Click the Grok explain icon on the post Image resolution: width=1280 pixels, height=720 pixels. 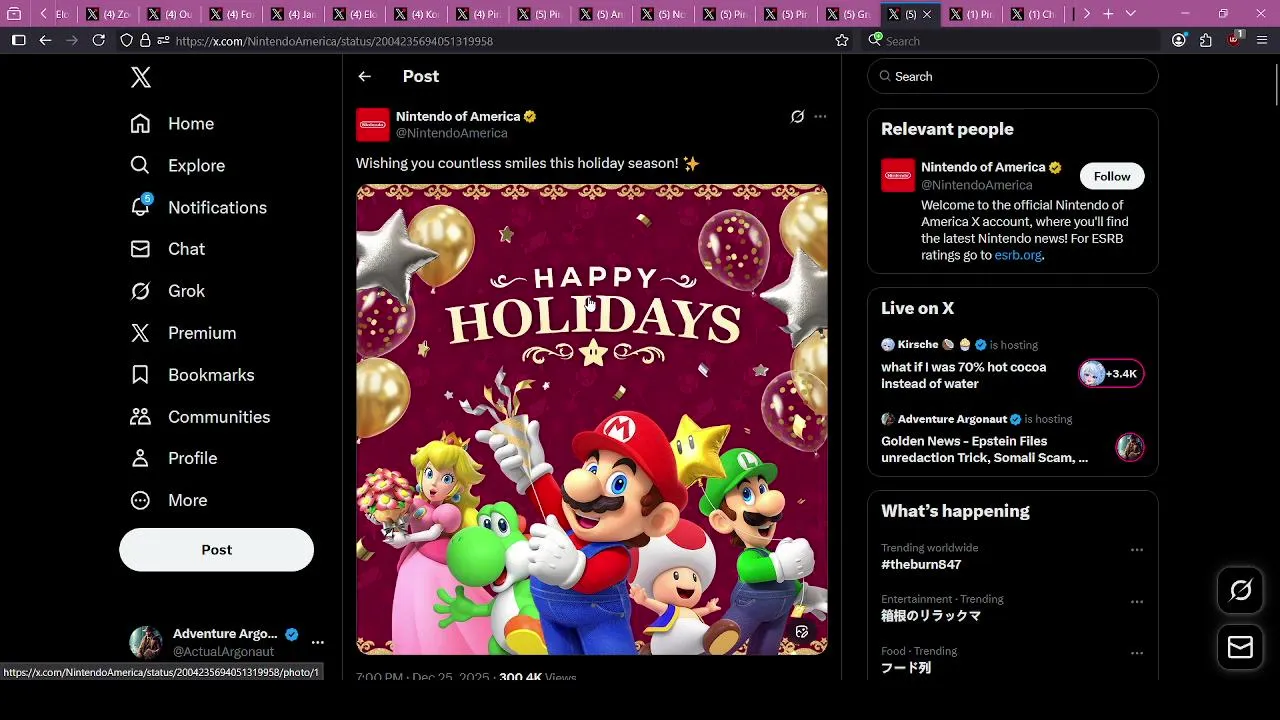coord(797,117)
